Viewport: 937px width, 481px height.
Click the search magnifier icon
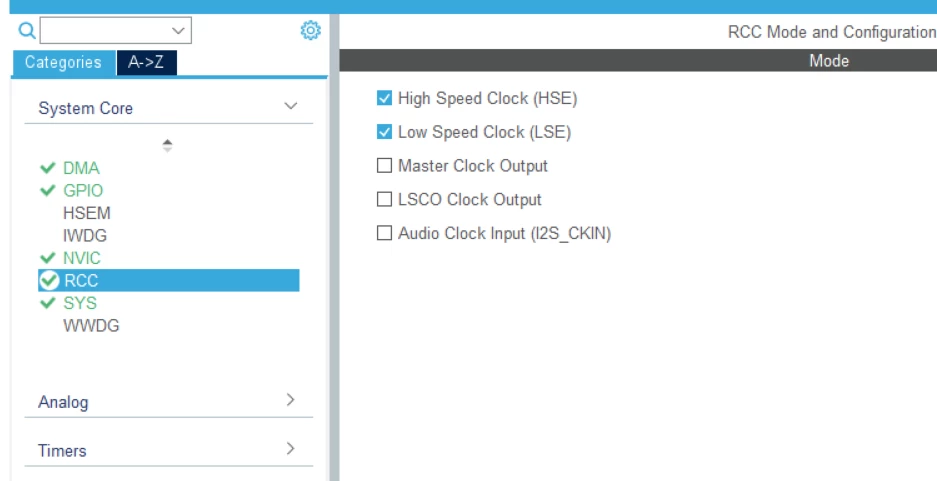point(27,30)
